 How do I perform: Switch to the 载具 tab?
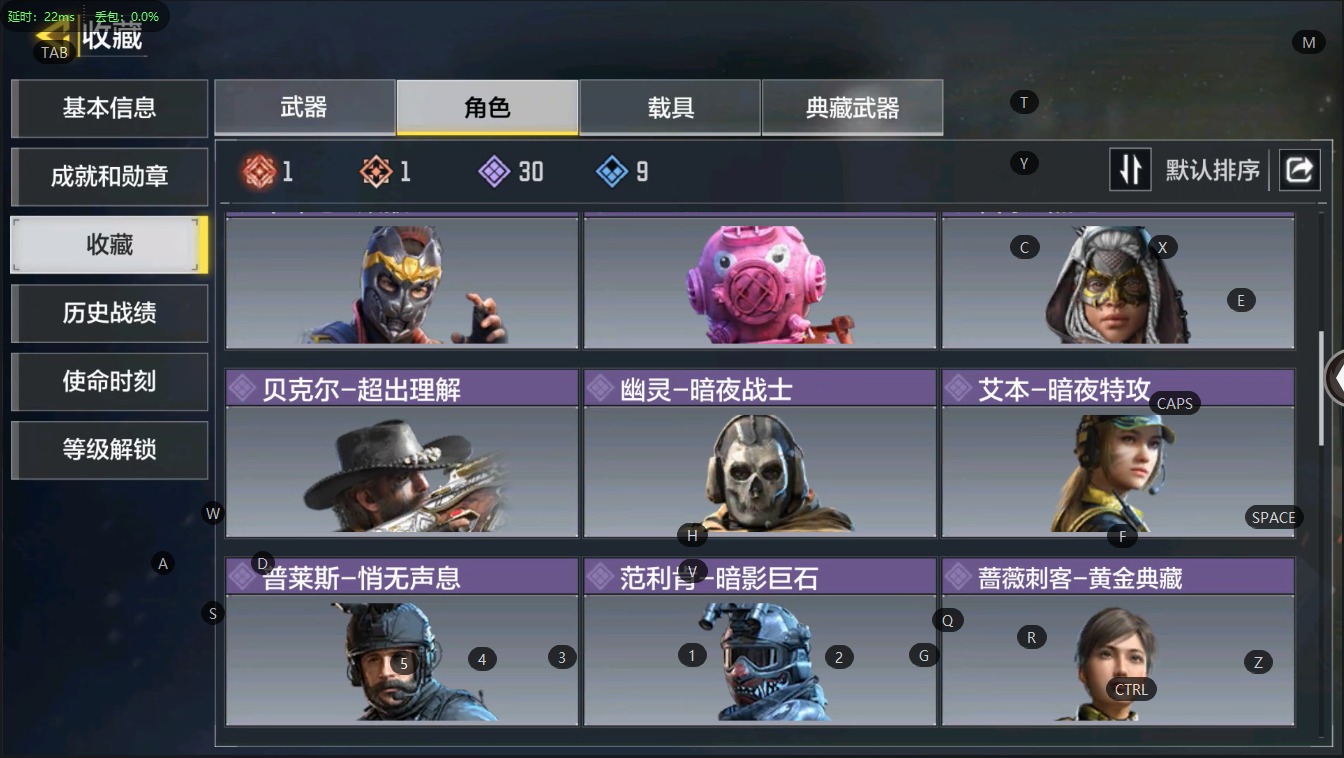point(670,108)
